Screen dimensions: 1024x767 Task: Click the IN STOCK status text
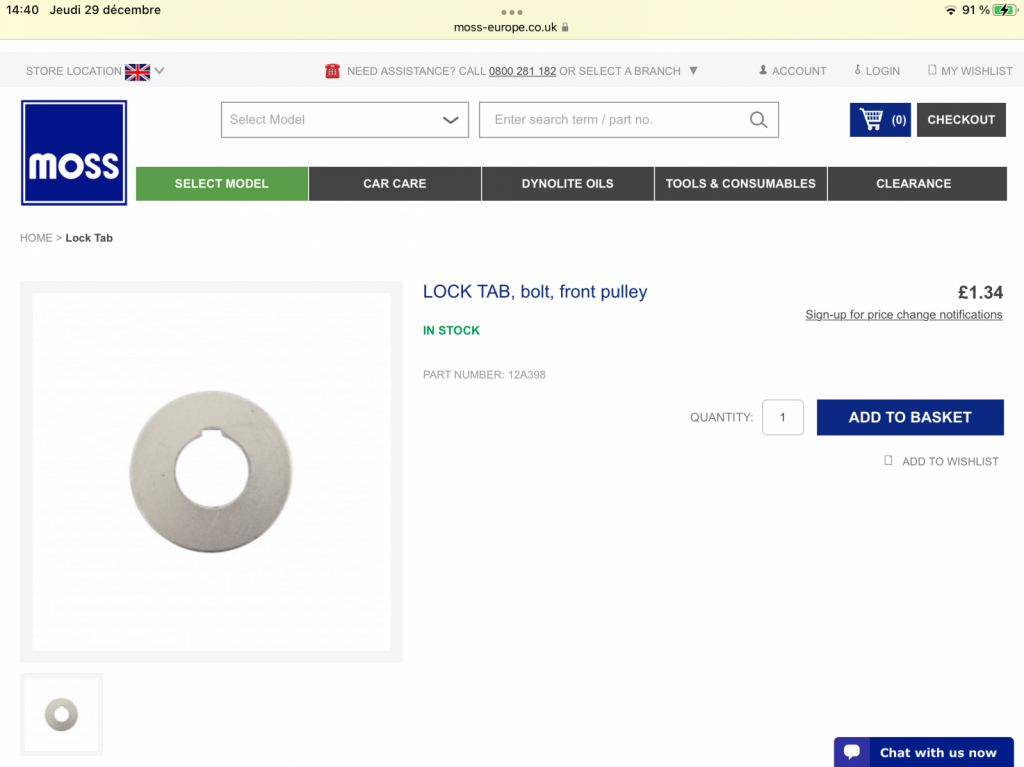(451, 331)
